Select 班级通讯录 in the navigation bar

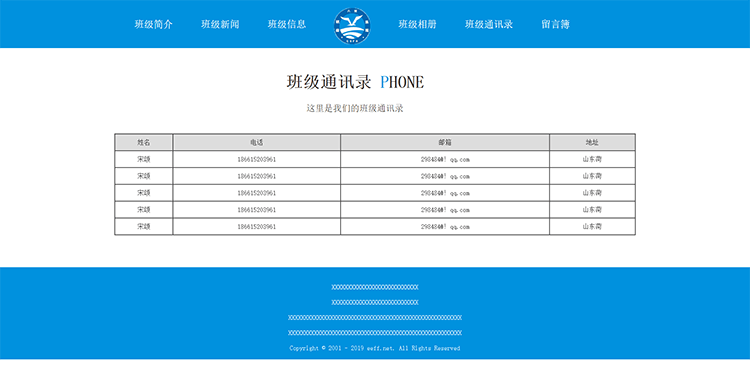tap(489, 24)
